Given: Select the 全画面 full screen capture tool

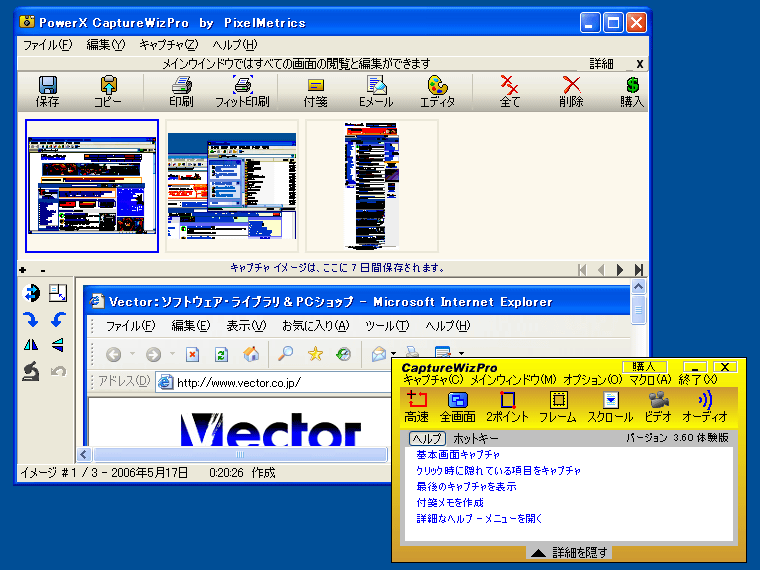Looking at the screenshot, I should 457,407.
